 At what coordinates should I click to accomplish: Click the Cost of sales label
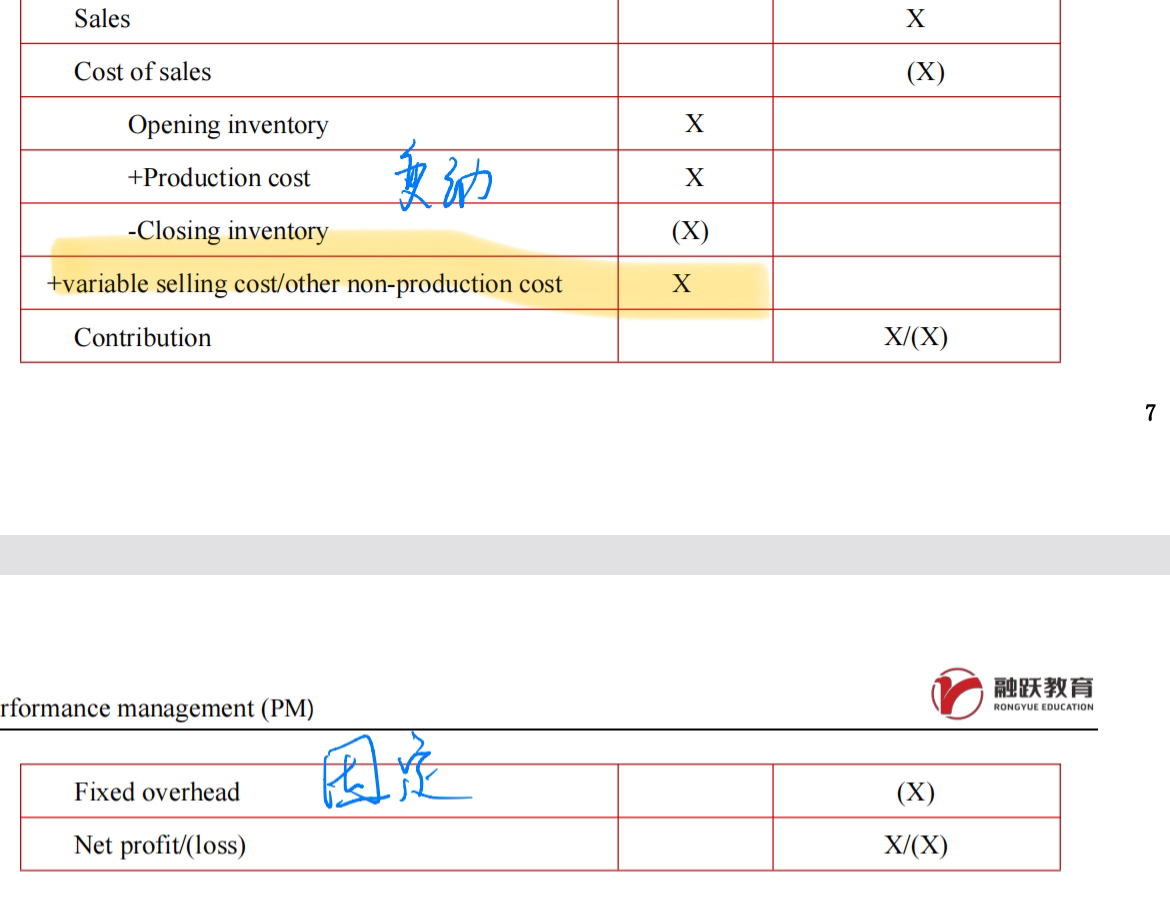[142, 72]
